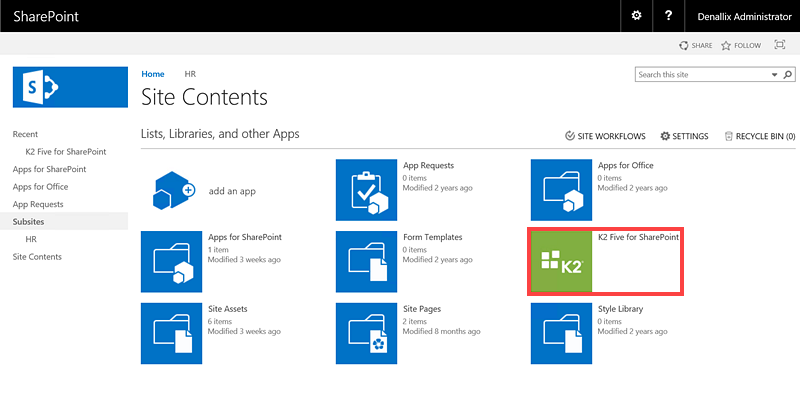The image size is (800, 398).
Task: Open the Site Pages library icon
Action: tap(366, 333)
